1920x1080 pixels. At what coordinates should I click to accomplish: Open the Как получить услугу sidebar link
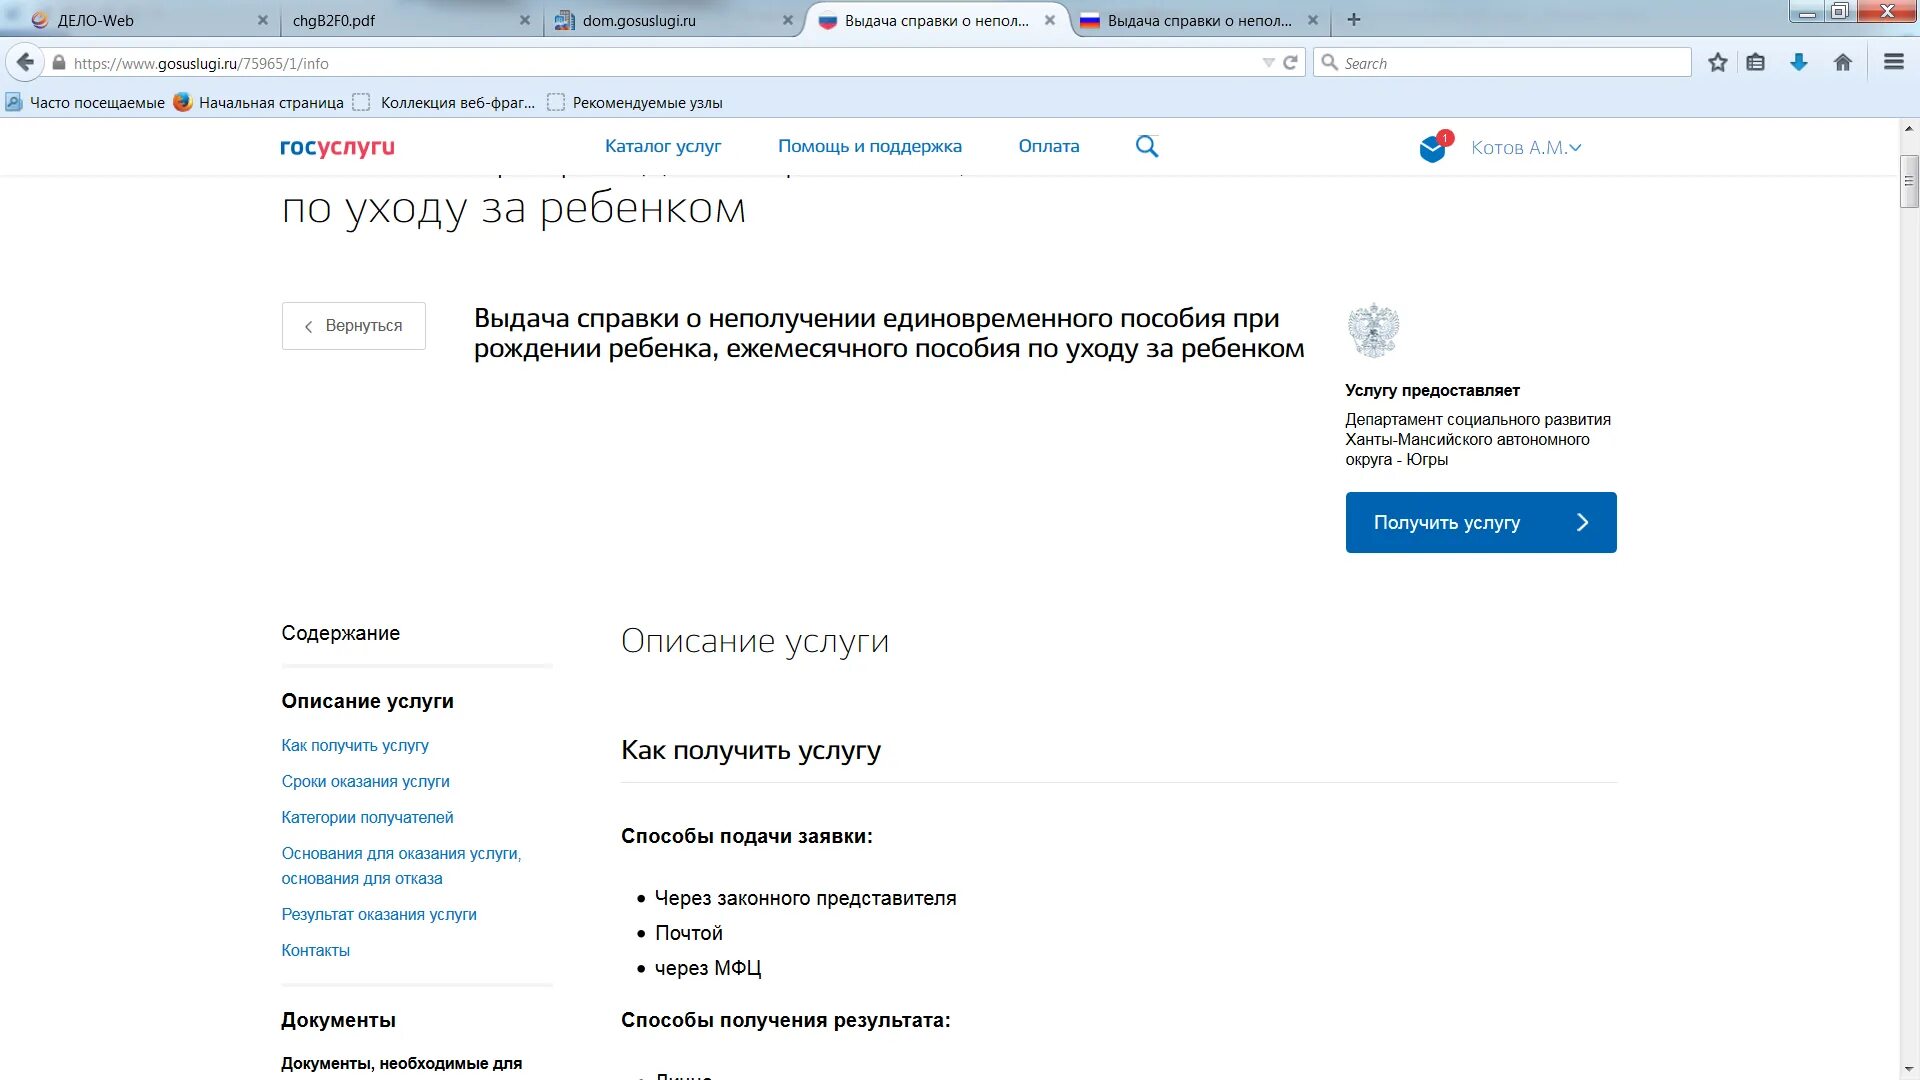pos(353,744)
